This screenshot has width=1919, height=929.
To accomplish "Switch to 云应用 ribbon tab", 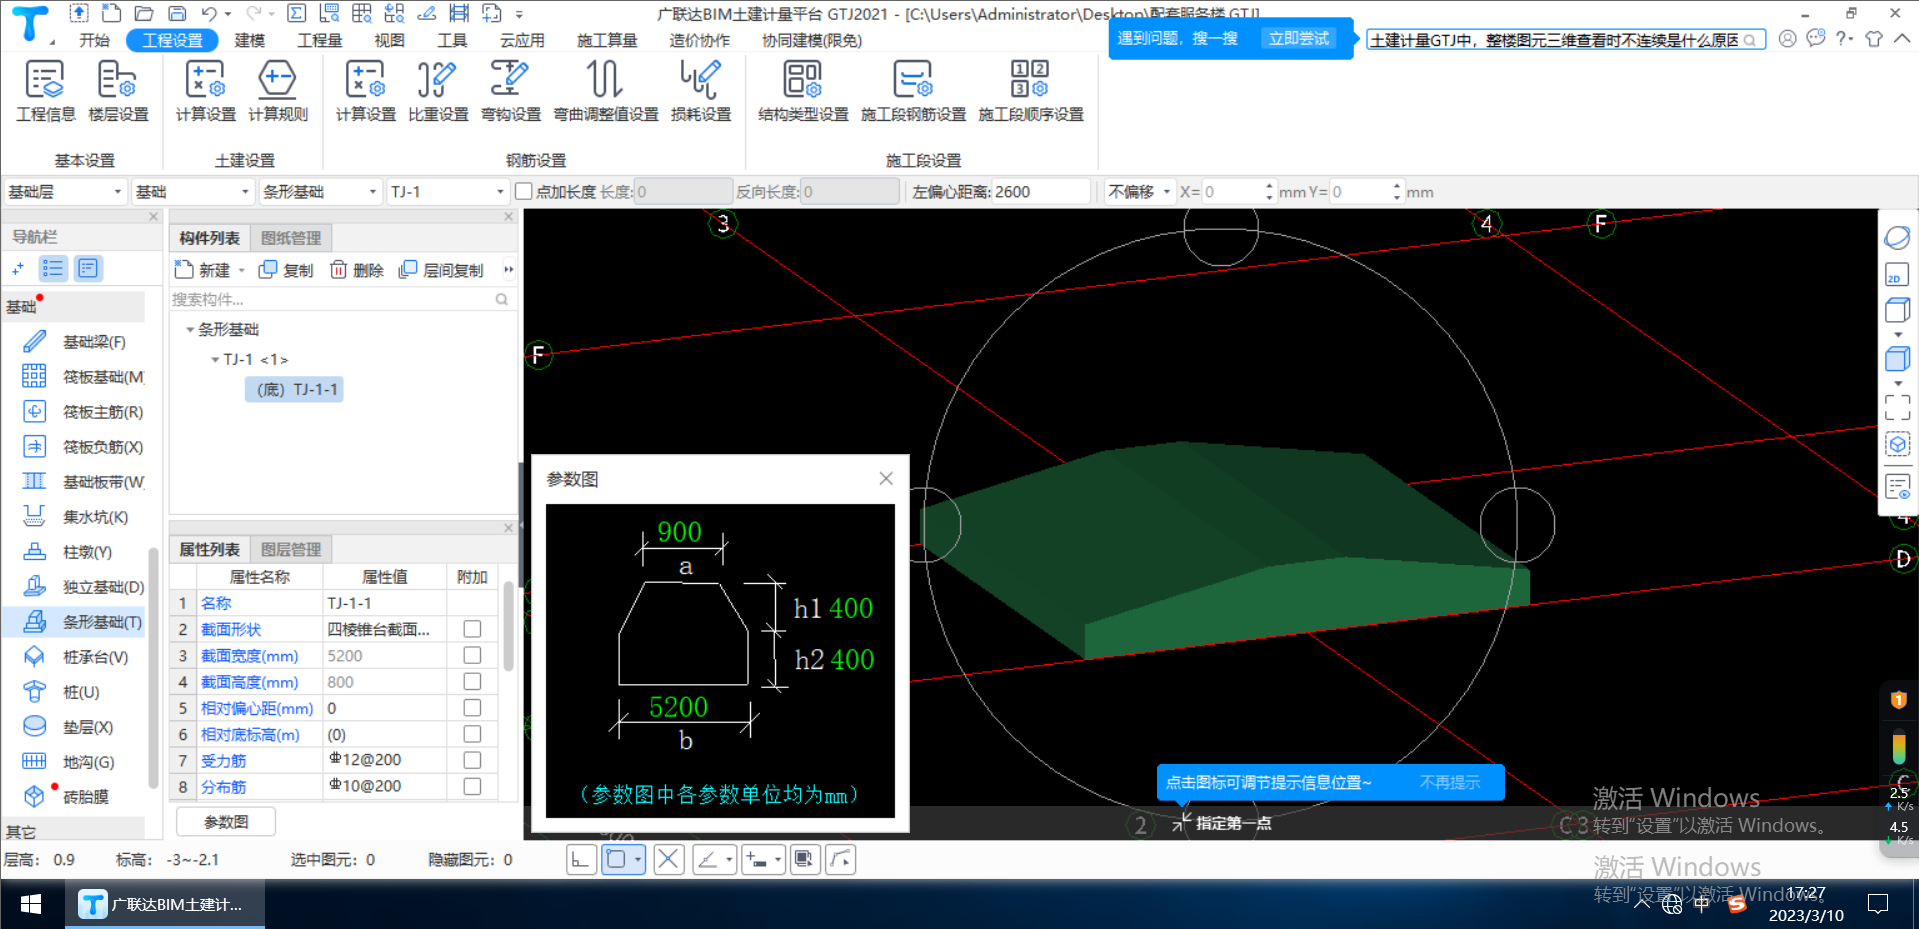I will coord(522,40).
